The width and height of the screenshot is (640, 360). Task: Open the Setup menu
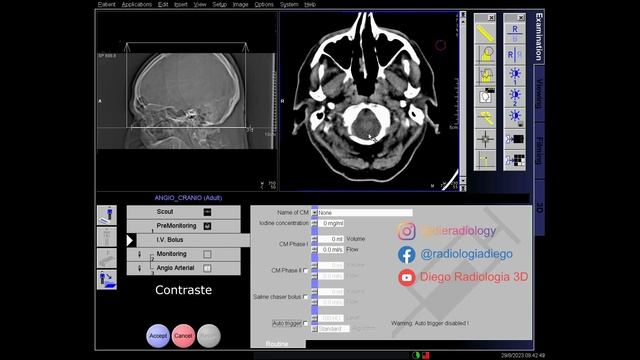pos(220,4)
